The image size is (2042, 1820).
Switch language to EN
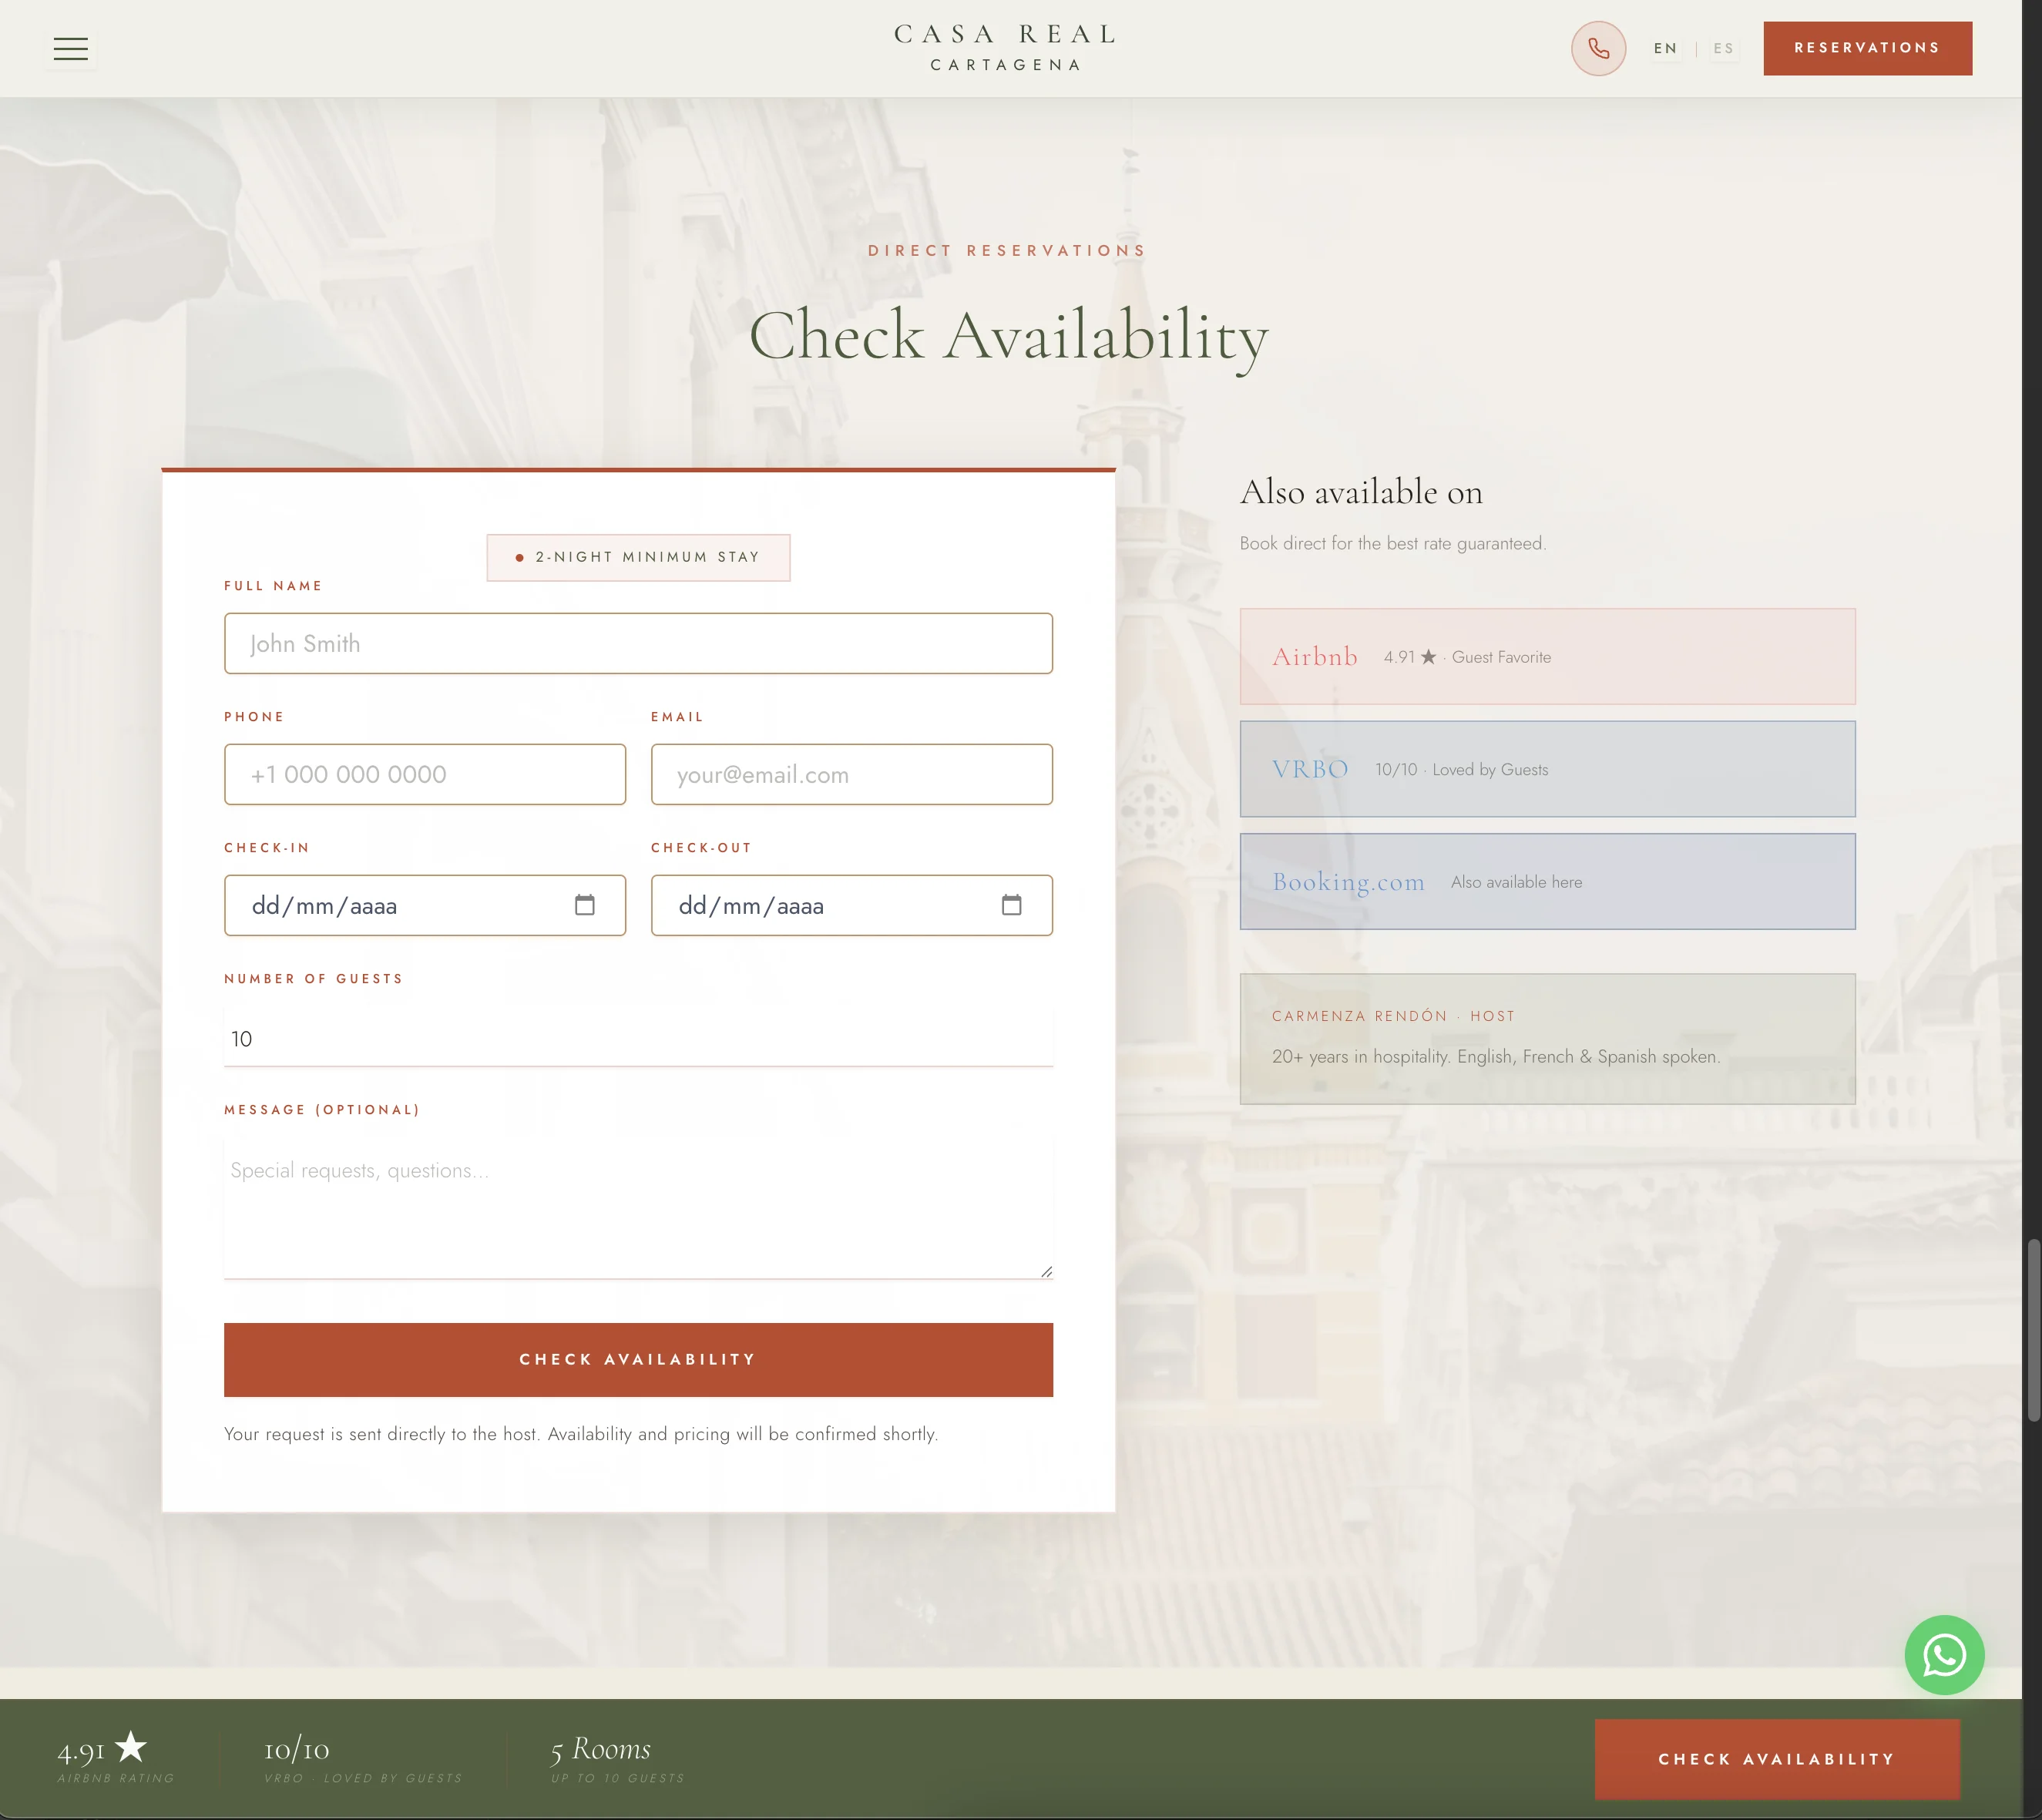[1665, 48]
